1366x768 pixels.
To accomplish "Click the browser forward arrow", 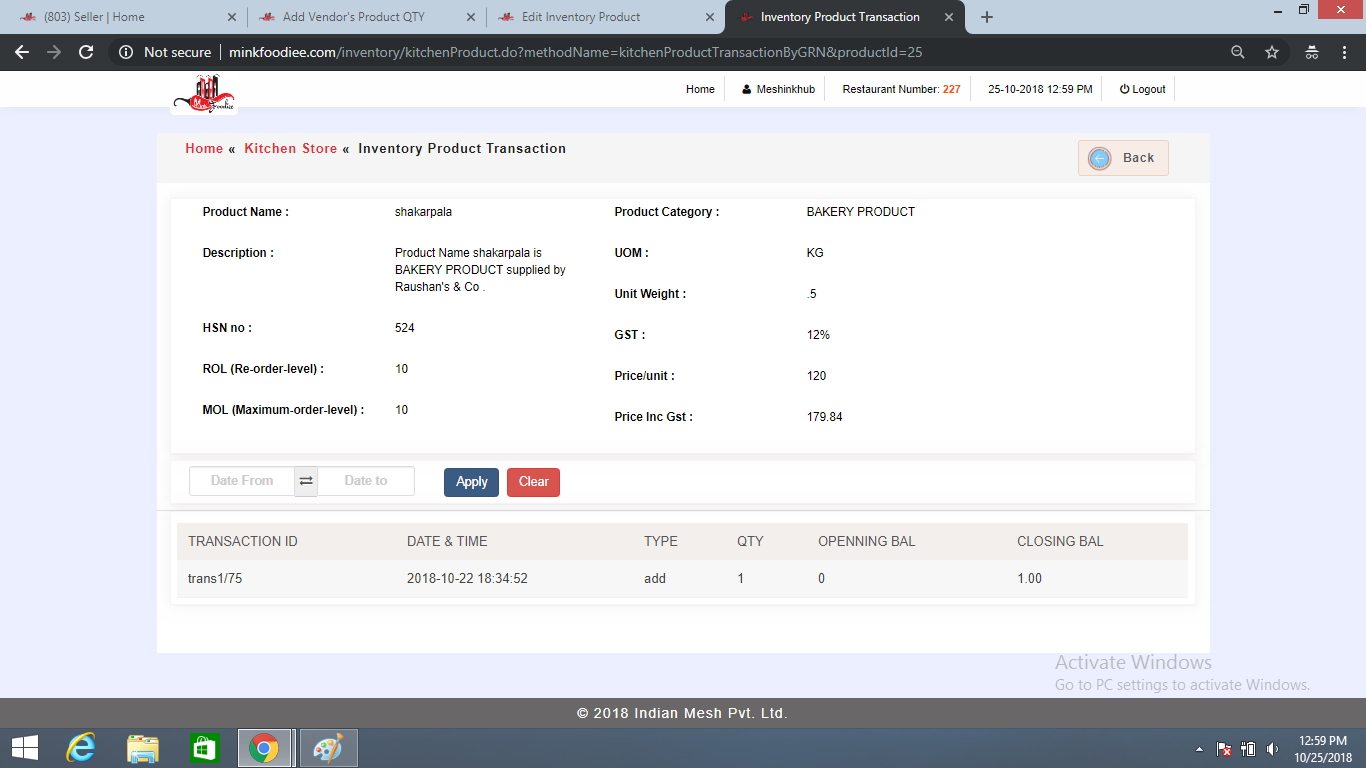I will 54,52.
